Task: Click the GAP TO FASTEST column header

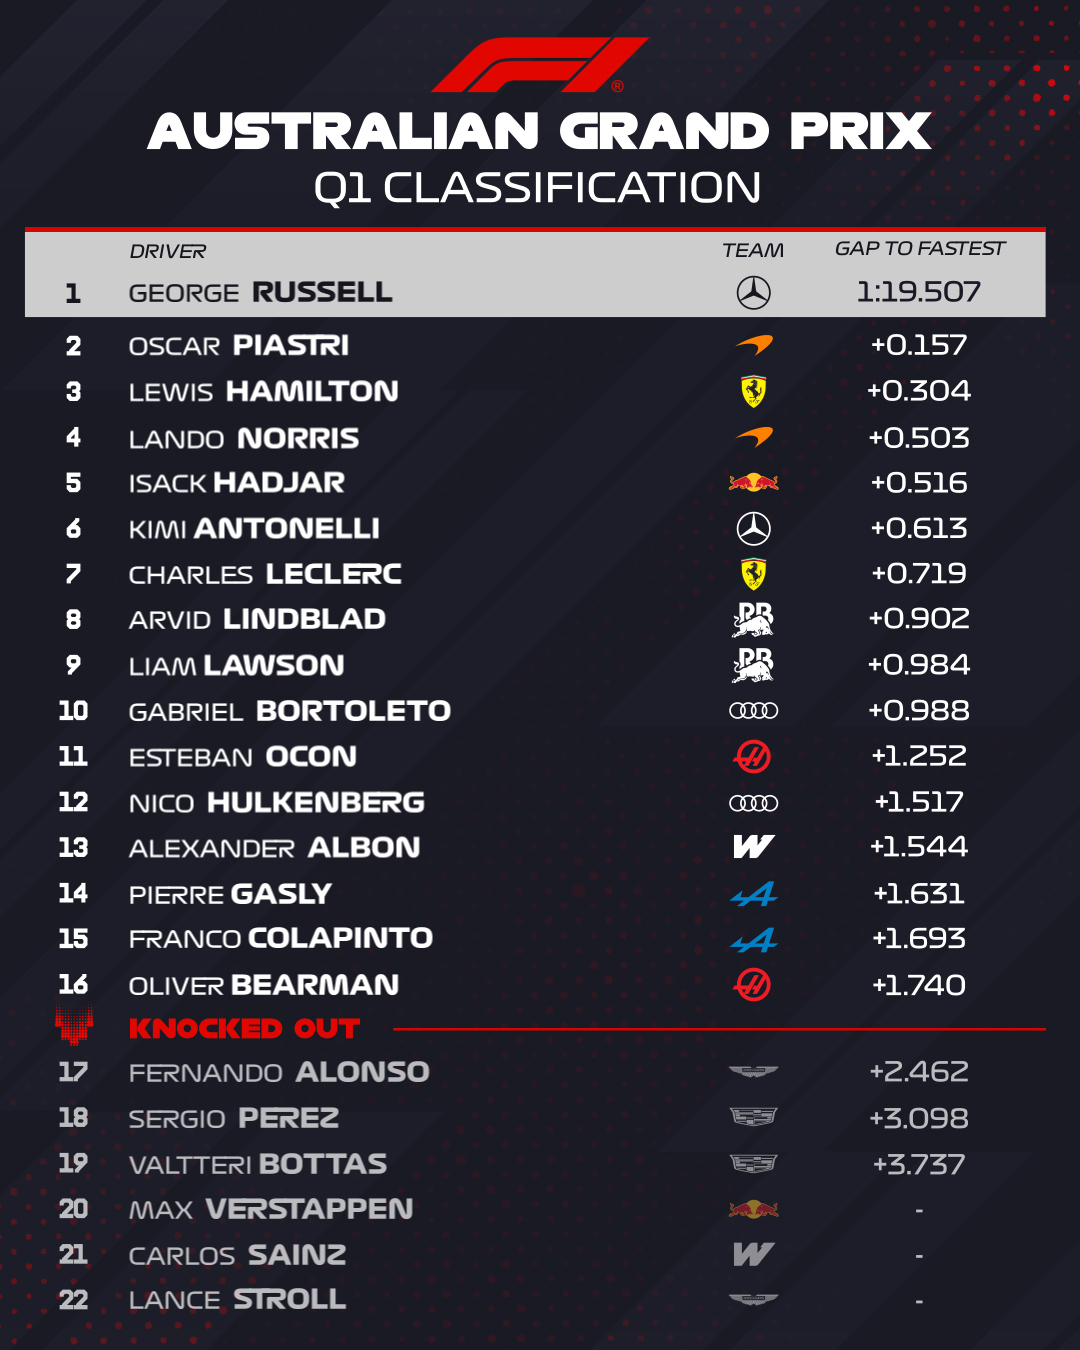Action: pyautogui.click(x=920, y=248)
